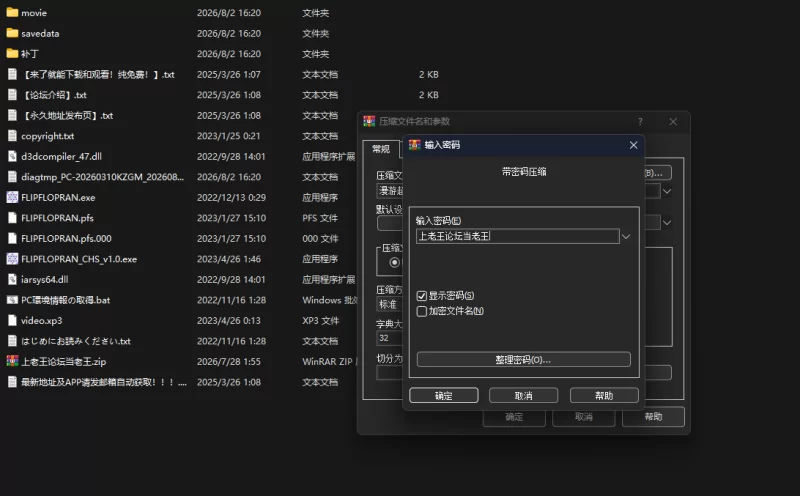Click the iarsys64.dll file icon
The width and height of the screenshot is (800, 496).
tap(12, 279)
